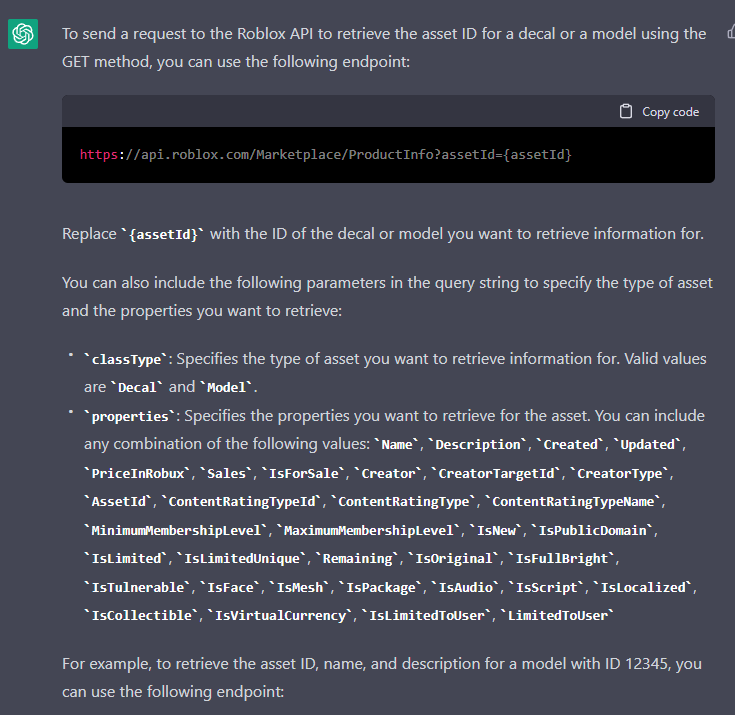Click the 'IsVirtualCurrency' property value
This screenshot has height=715, width=735.
(x=280, y=616)
